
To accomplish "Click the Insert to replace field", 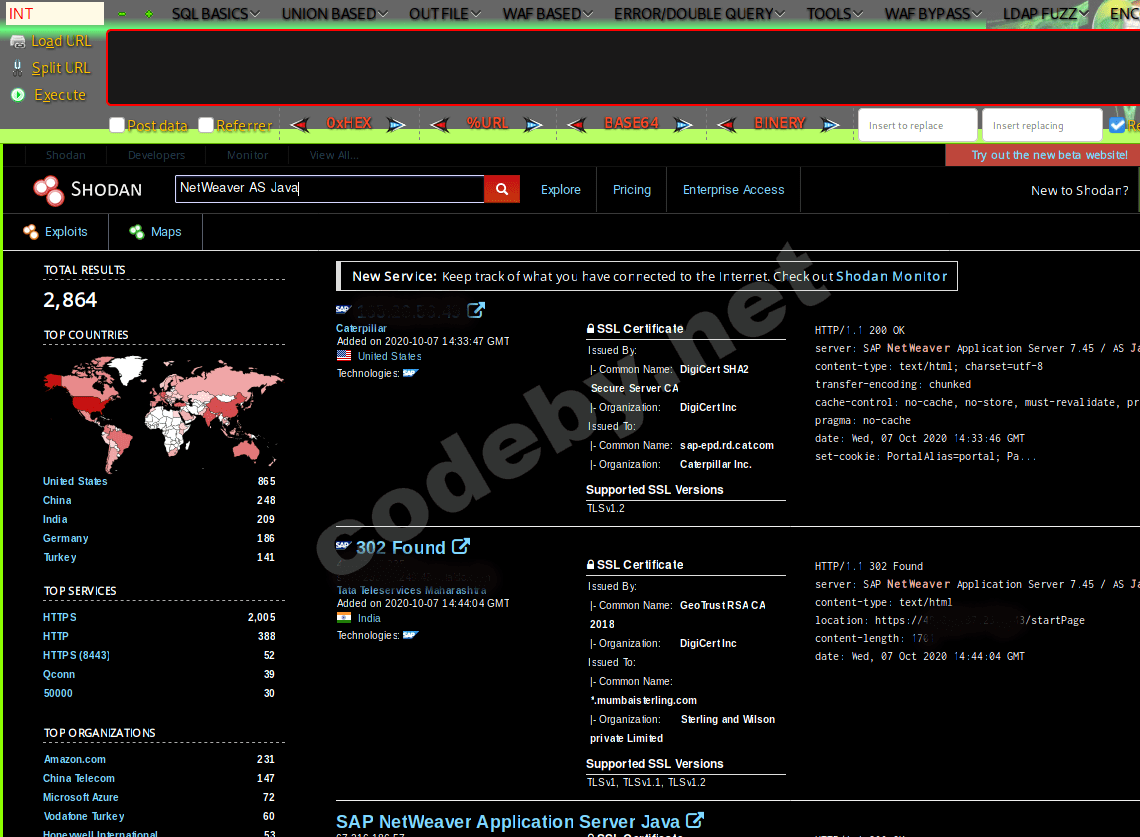I will [x=918, y=125].
